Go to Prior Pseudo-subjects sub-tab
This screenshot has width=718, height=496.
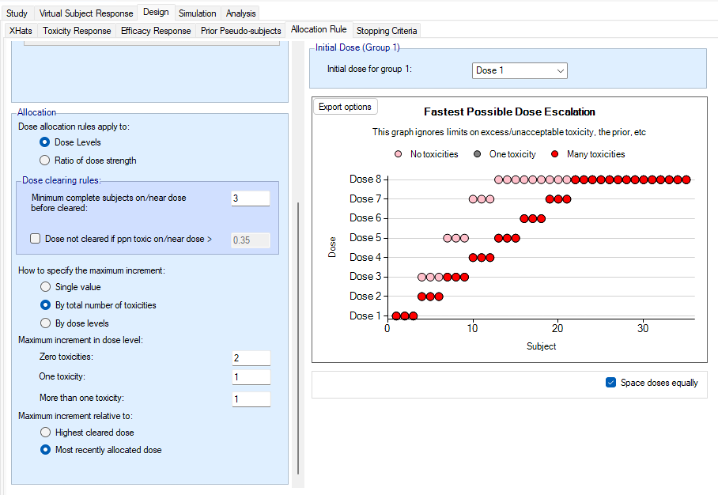pyautogui.click(x=240, y=31)
